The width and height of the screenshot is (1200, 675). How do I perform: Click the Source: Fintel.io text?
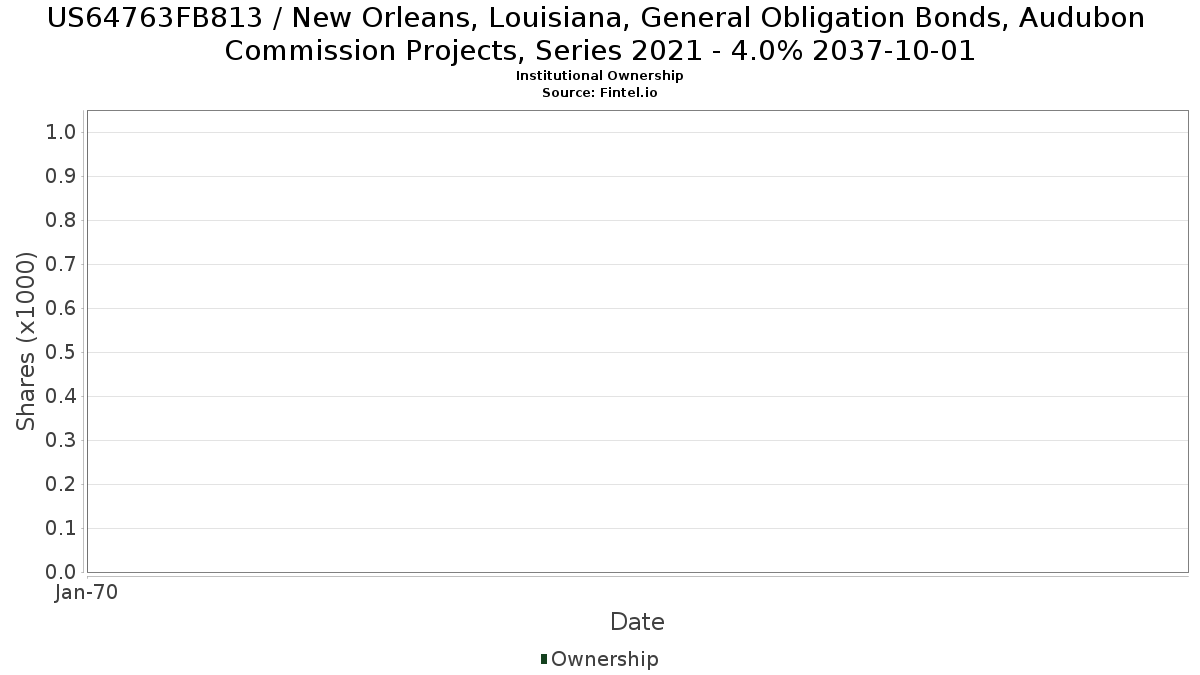[599, 92]
